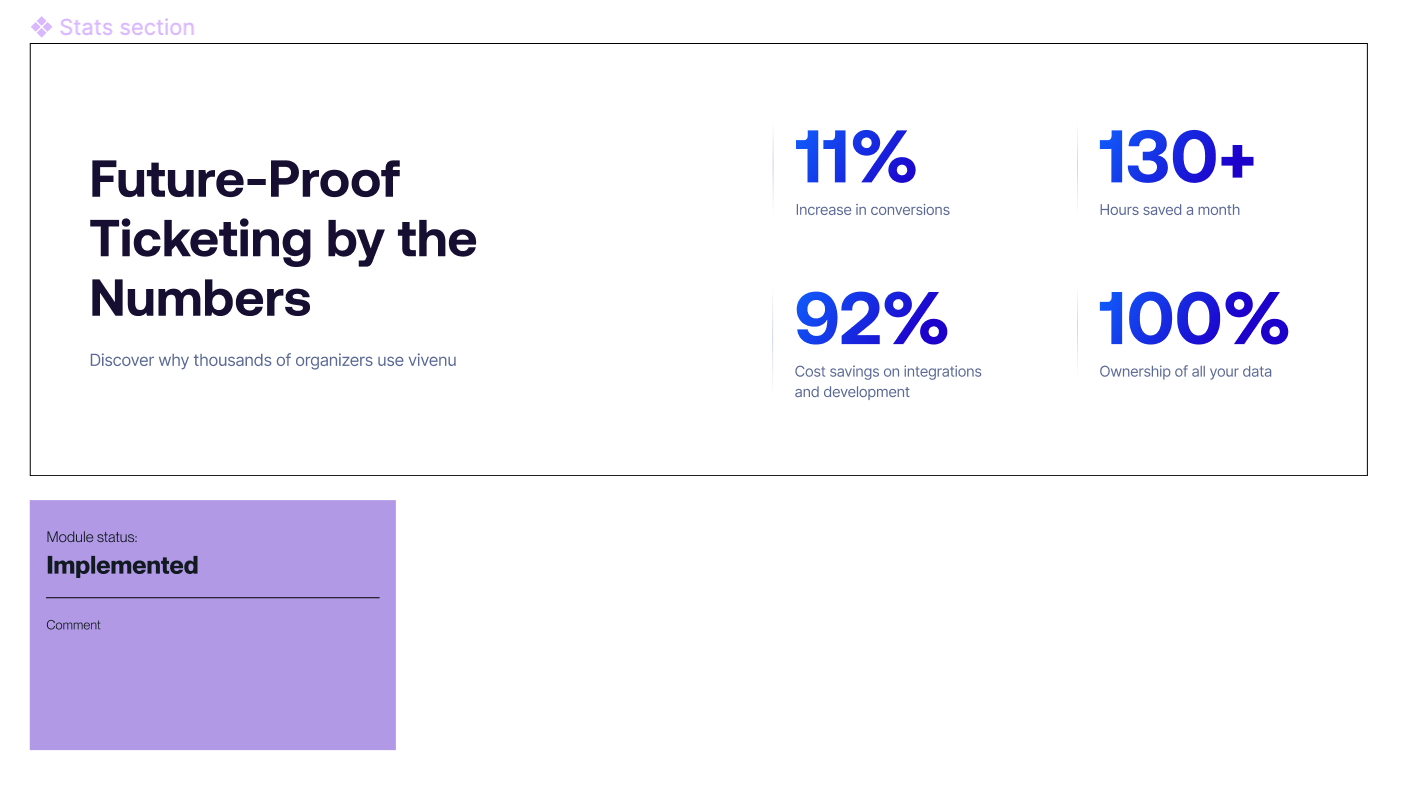Select the 130+ statistic number

[x=1176, y=157]
